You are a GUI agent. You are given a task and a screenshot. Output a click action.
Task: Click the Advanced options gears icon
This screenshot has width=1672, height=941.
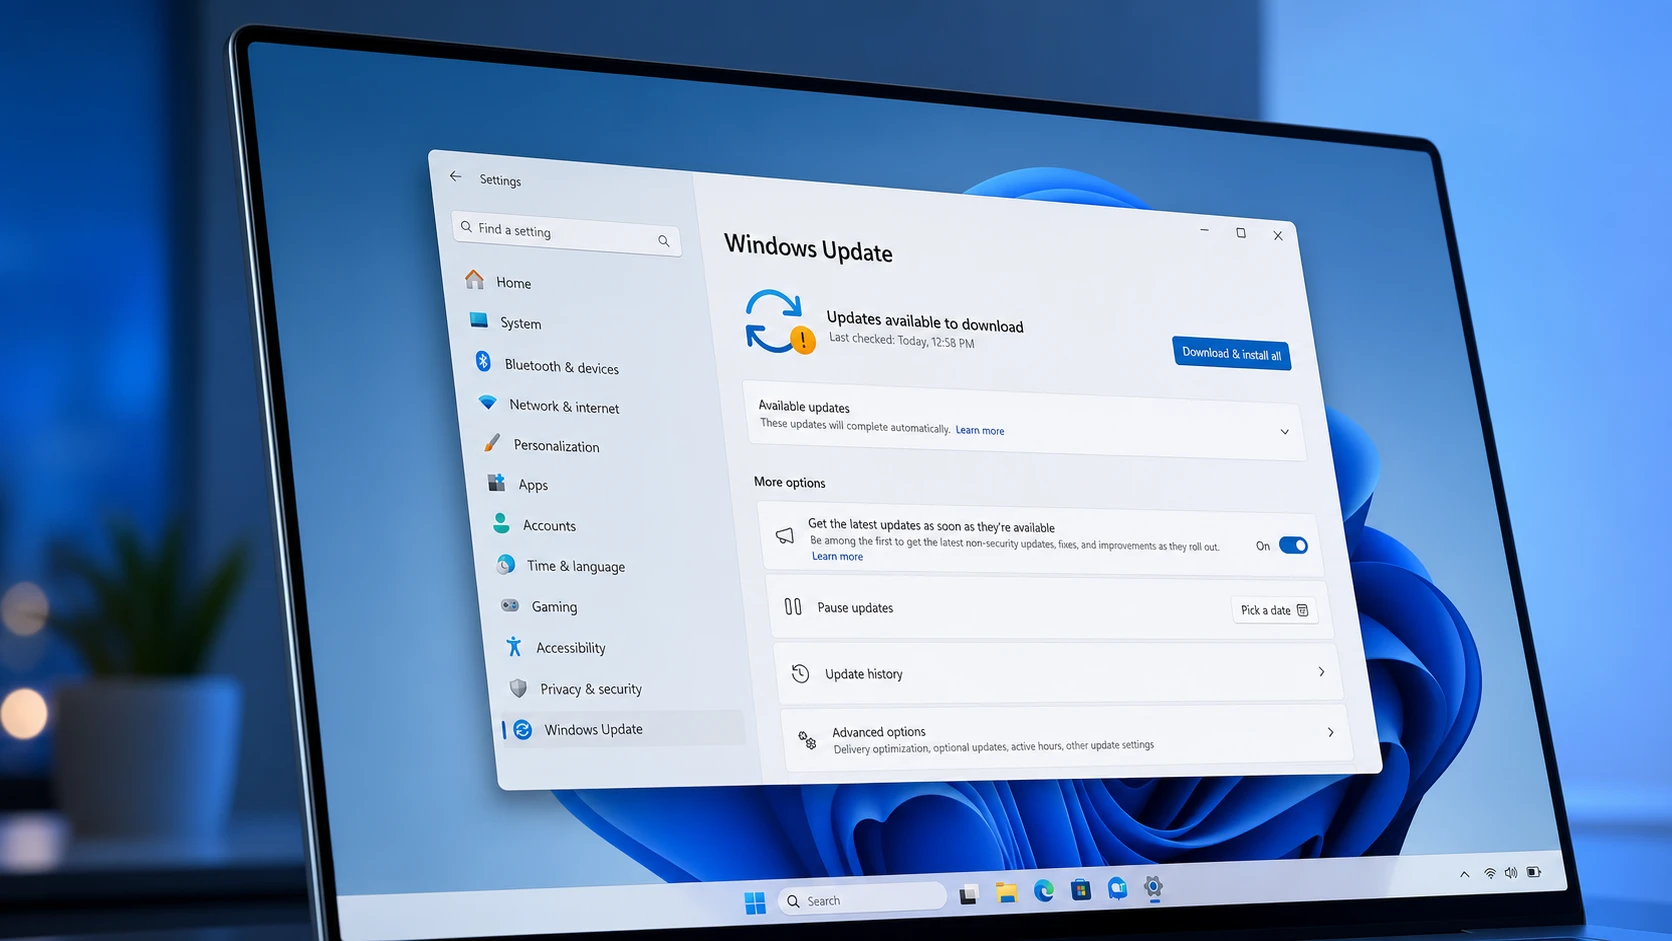point(807,740)
